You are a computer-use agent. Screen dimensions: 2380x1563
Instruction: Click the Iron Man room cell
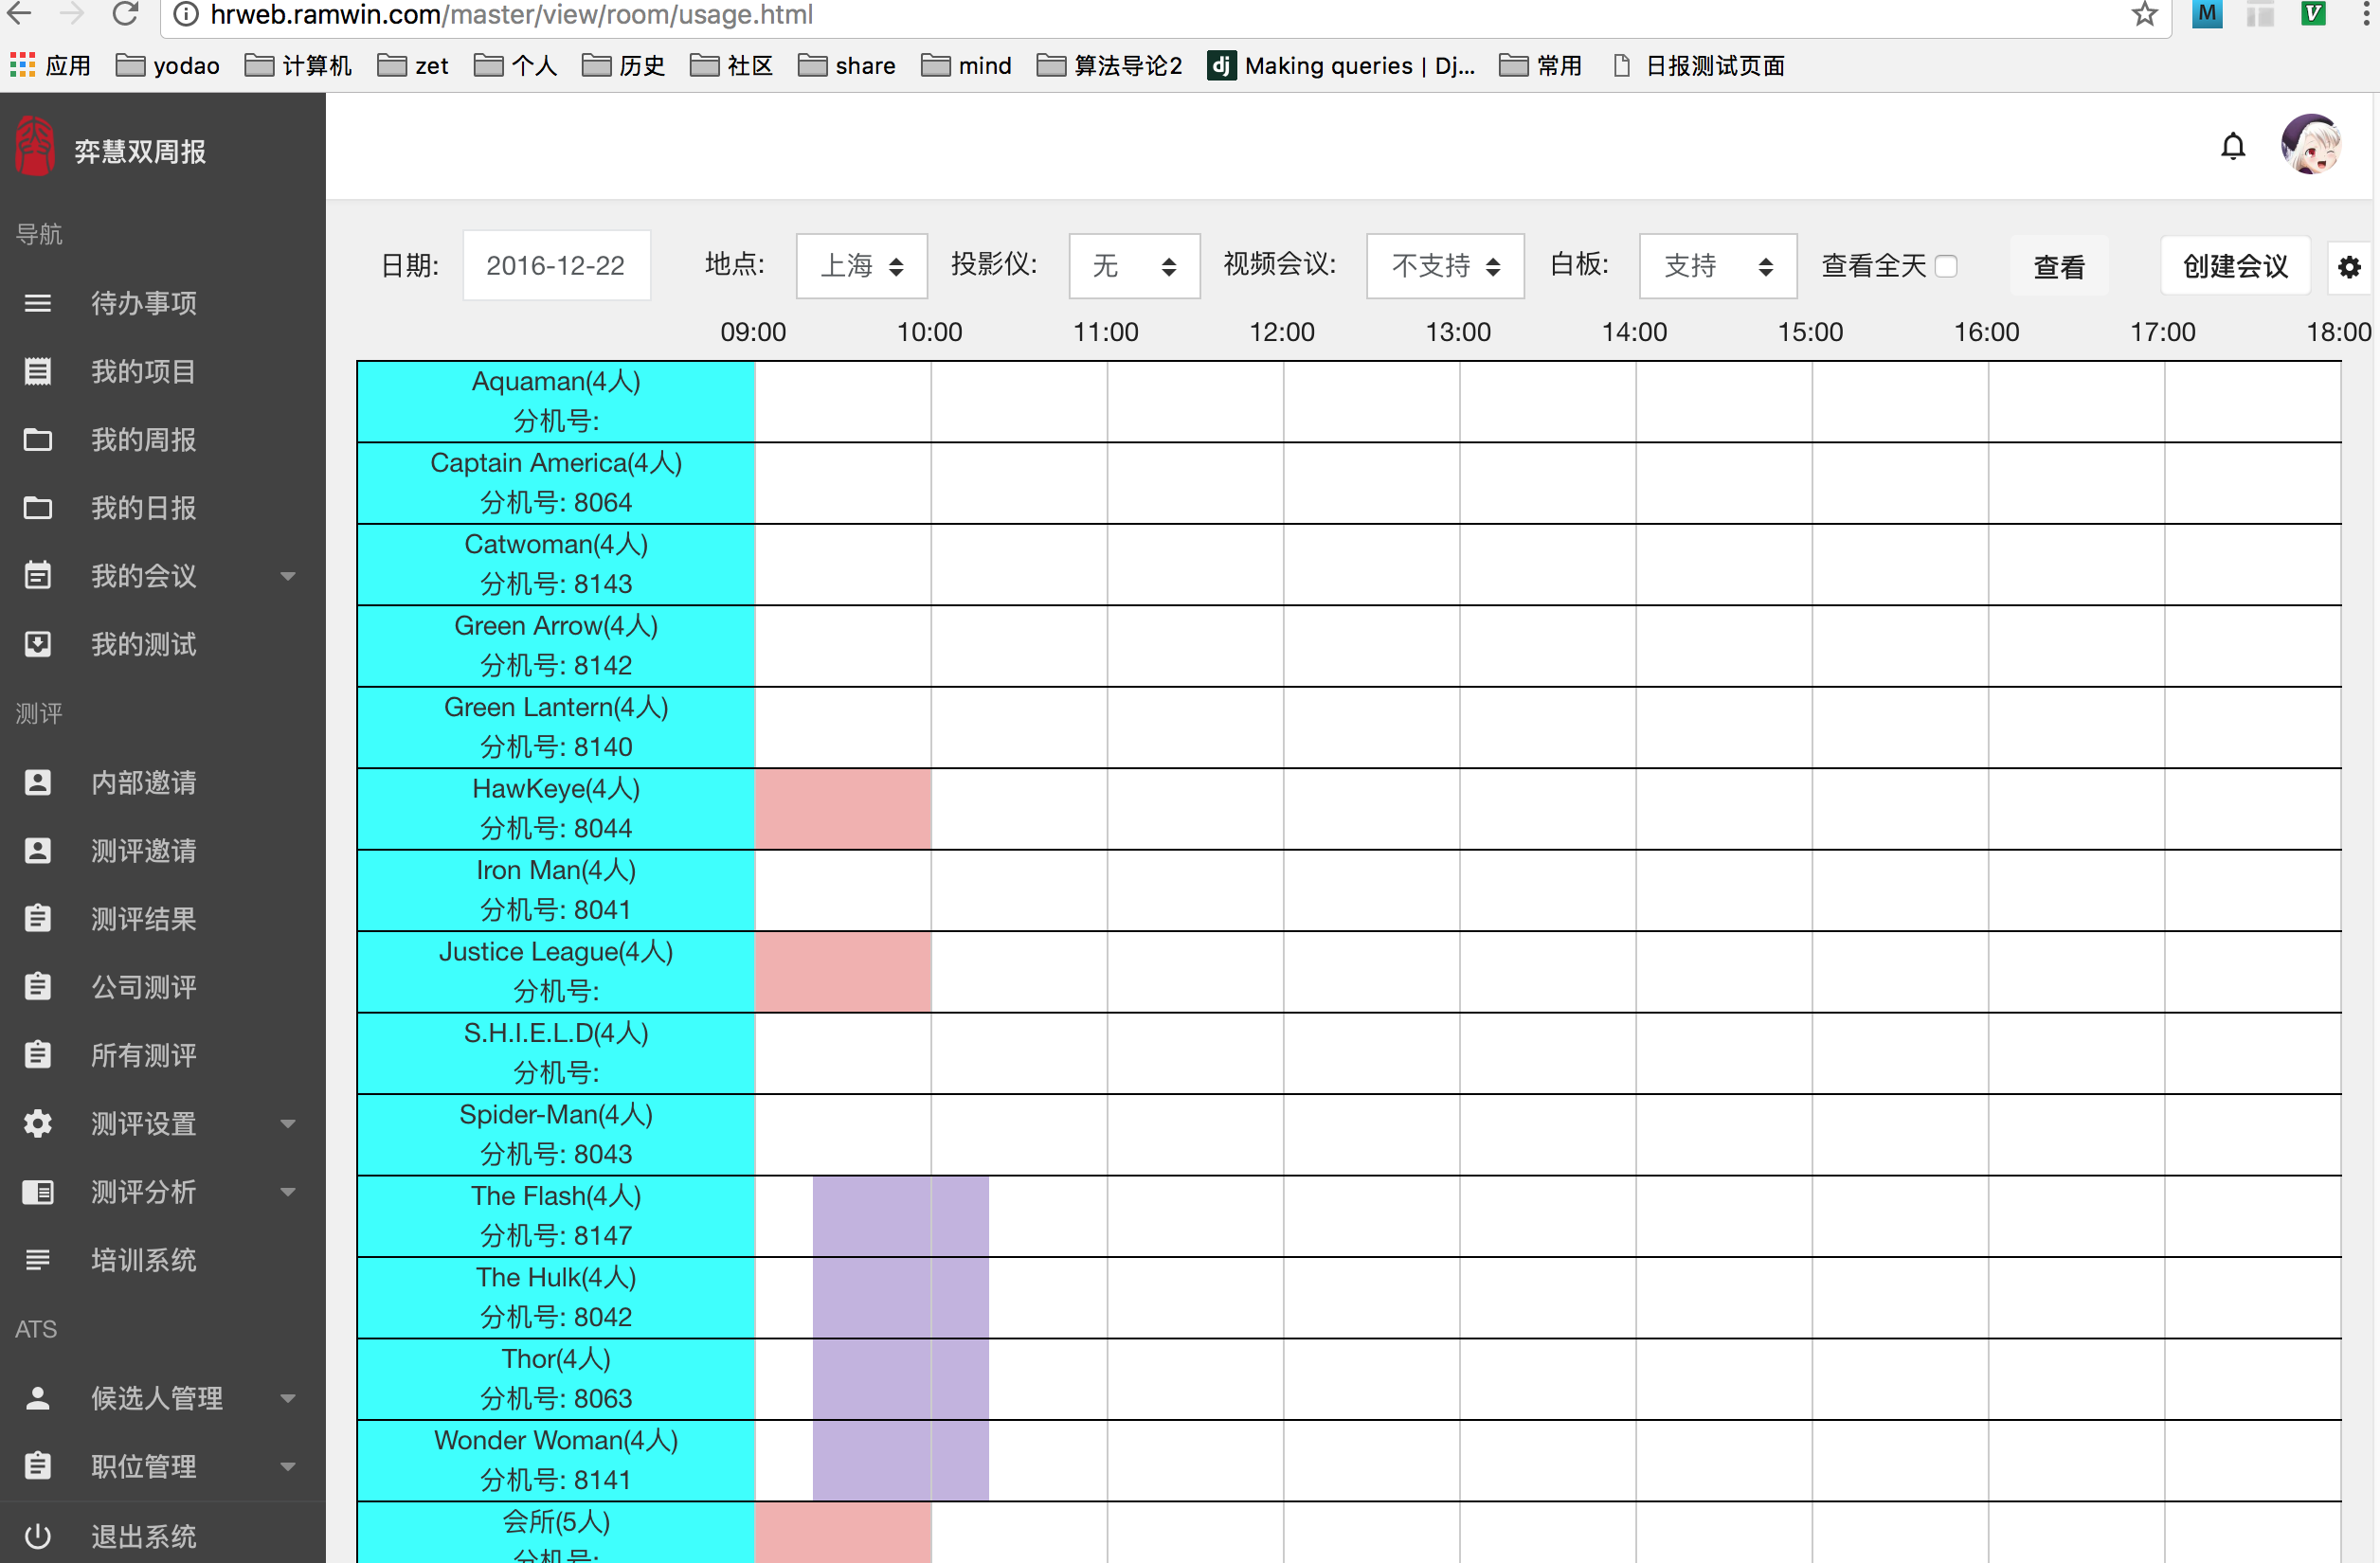556,890
